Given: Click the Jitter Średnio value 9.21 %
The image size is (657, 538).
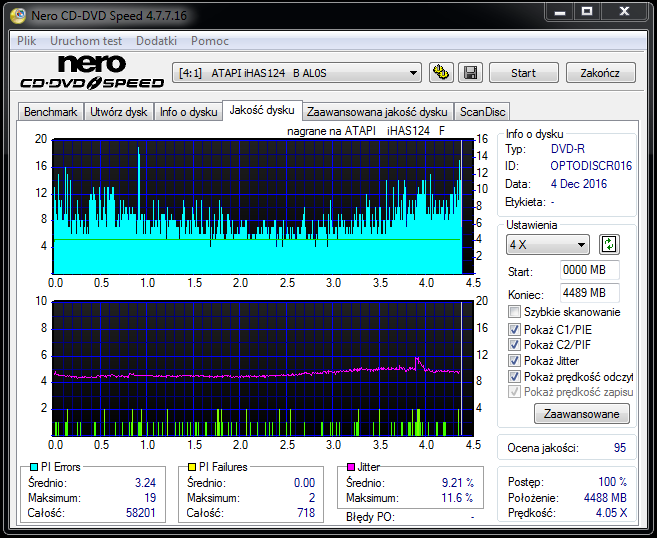Looking at the screenshot, I should point(458,483).
